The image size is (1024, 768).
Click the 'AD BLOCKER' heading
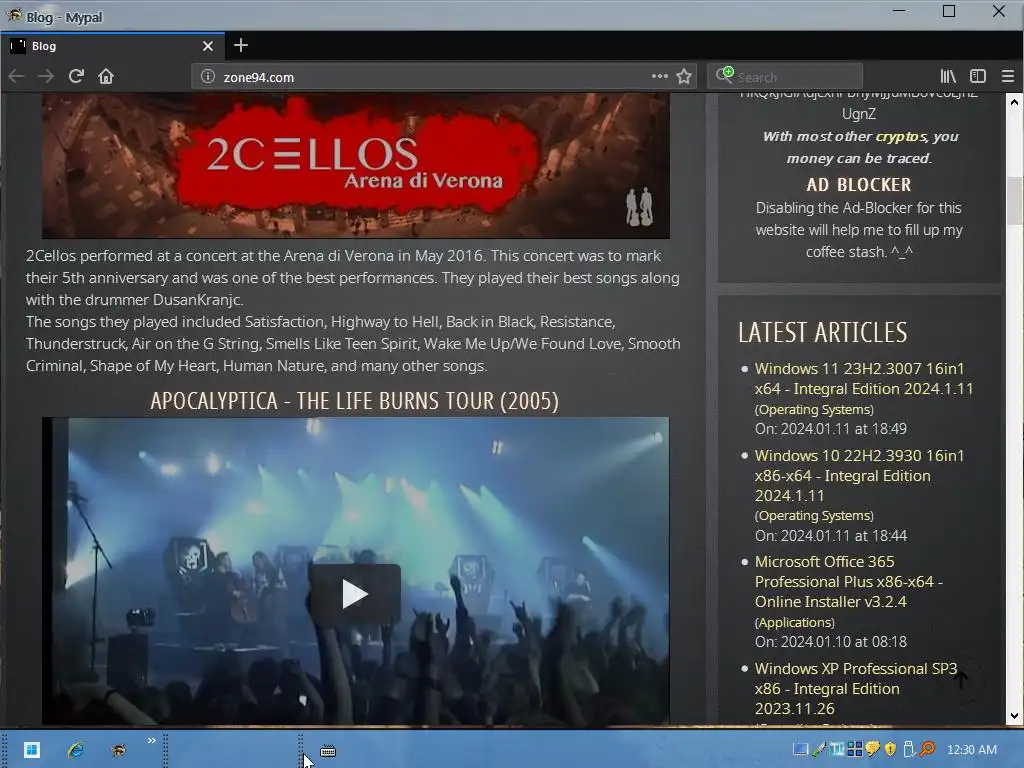[859, 185]
